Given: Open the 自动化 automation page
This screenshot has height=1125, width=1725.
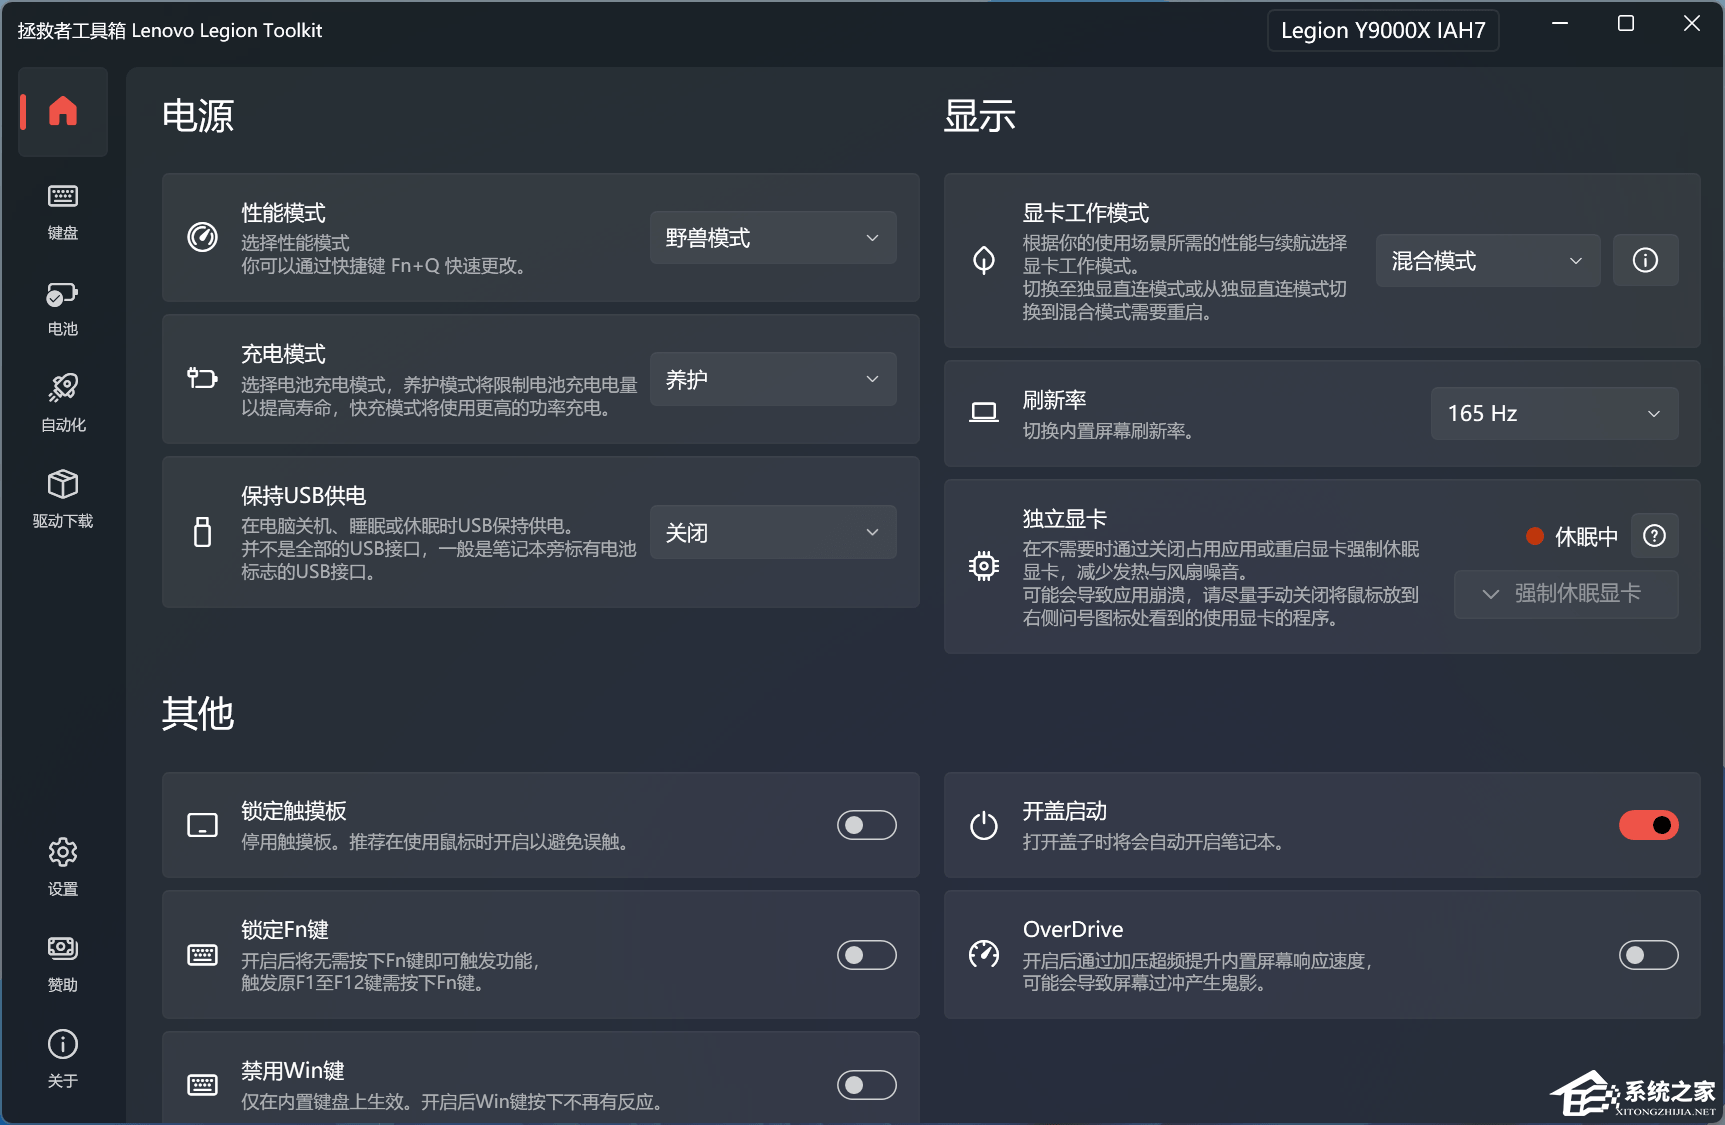Looking at the screenshot, I should click(x=62, y=403).
